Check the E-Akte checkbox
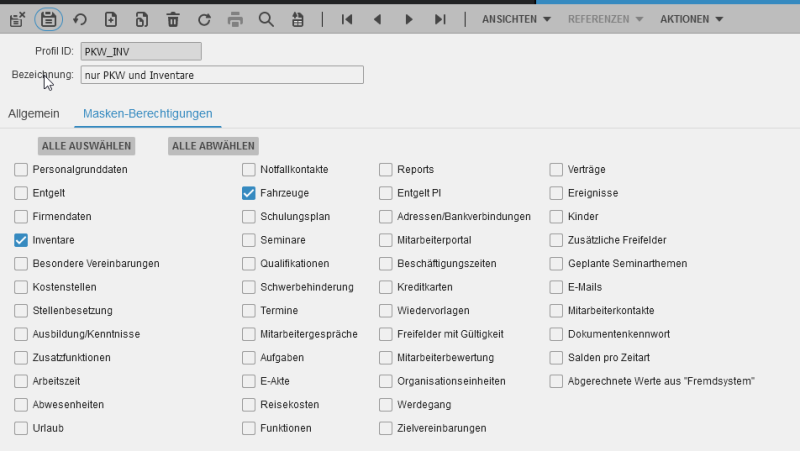This screenshot has height=451, width=800. pyautogui.click(x=248, y=381)
